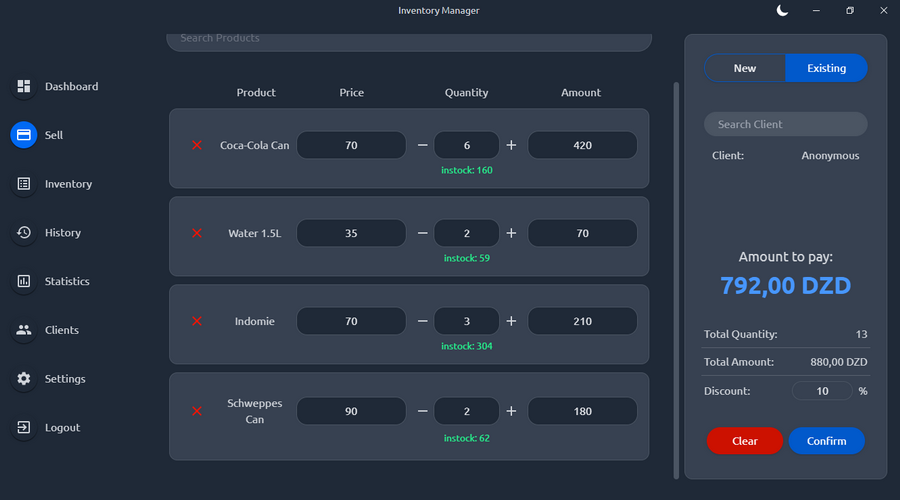Image resolution: width=900 pixels, height=500 pixels.
Task: Click Schweppes Can amount 180 field
Action: [583, 411]
